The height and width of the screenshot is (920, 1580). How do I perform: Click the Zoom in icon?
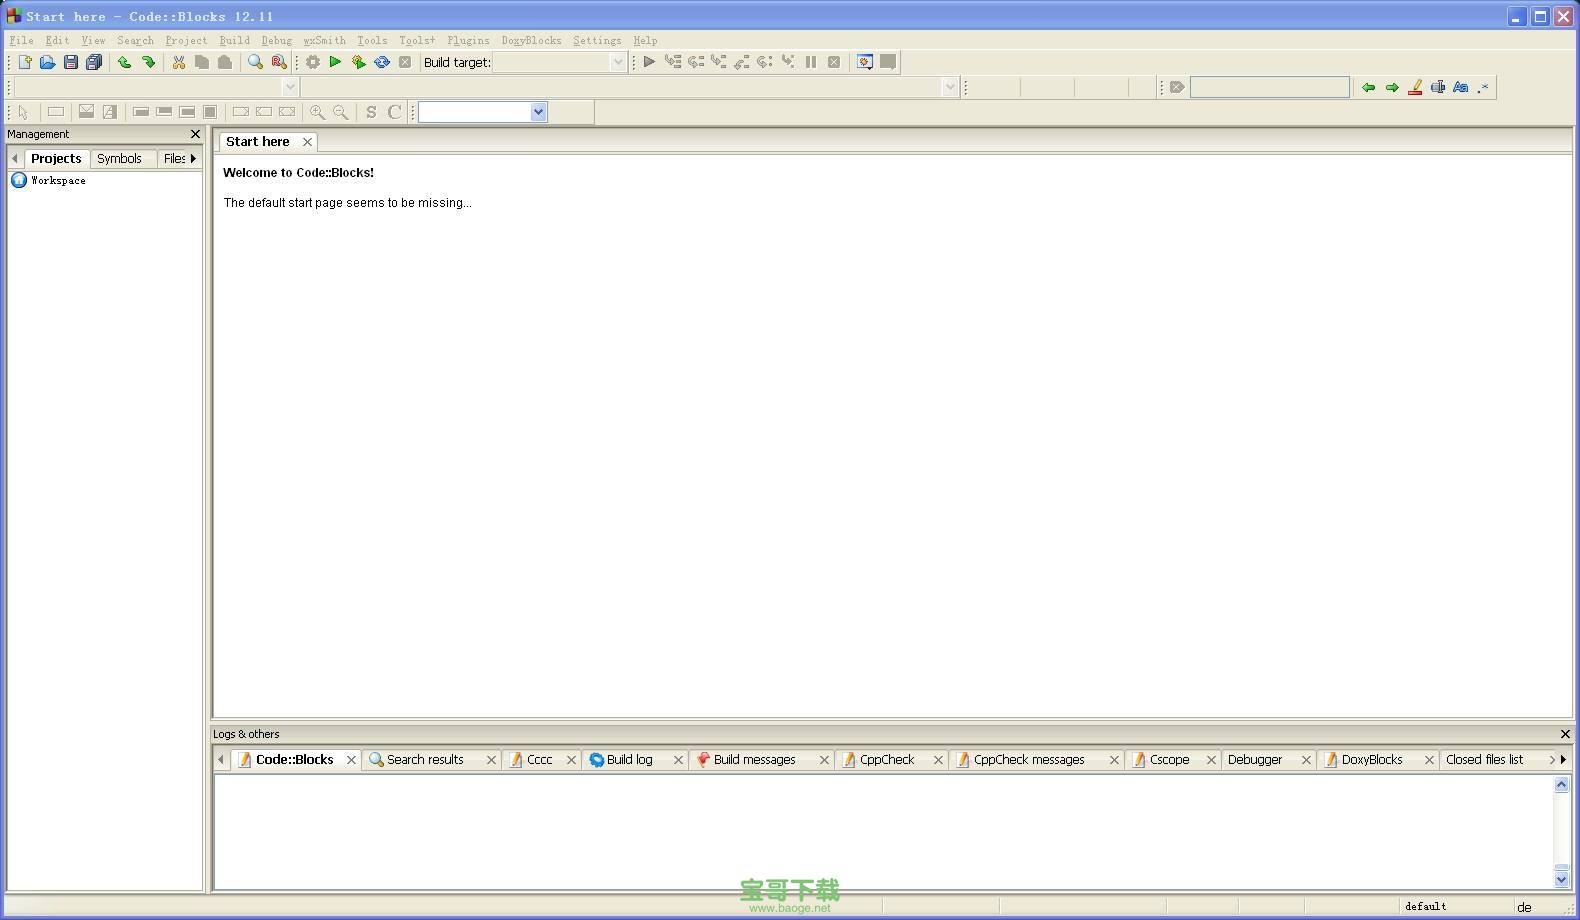click(x=317, y=112)
